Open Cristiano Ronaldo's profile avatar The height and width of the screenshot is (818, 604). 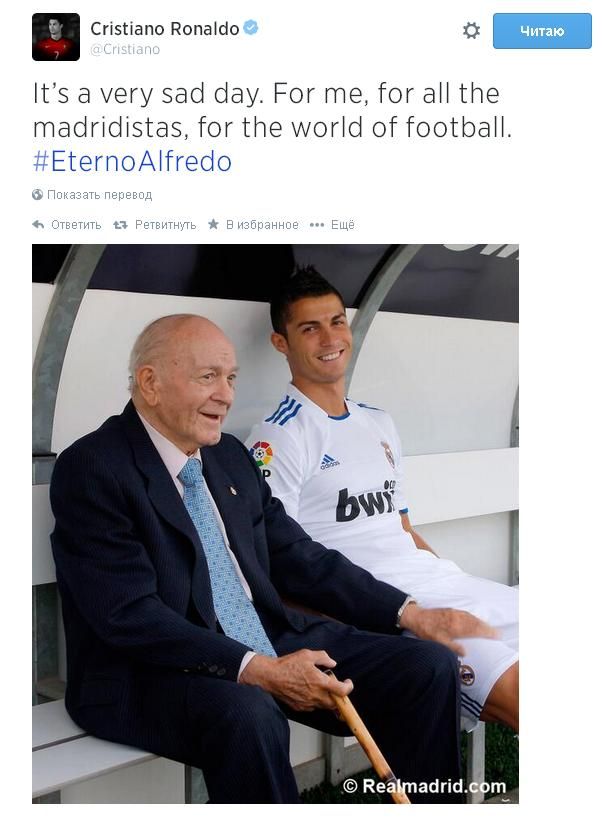[x=56, y=37]
